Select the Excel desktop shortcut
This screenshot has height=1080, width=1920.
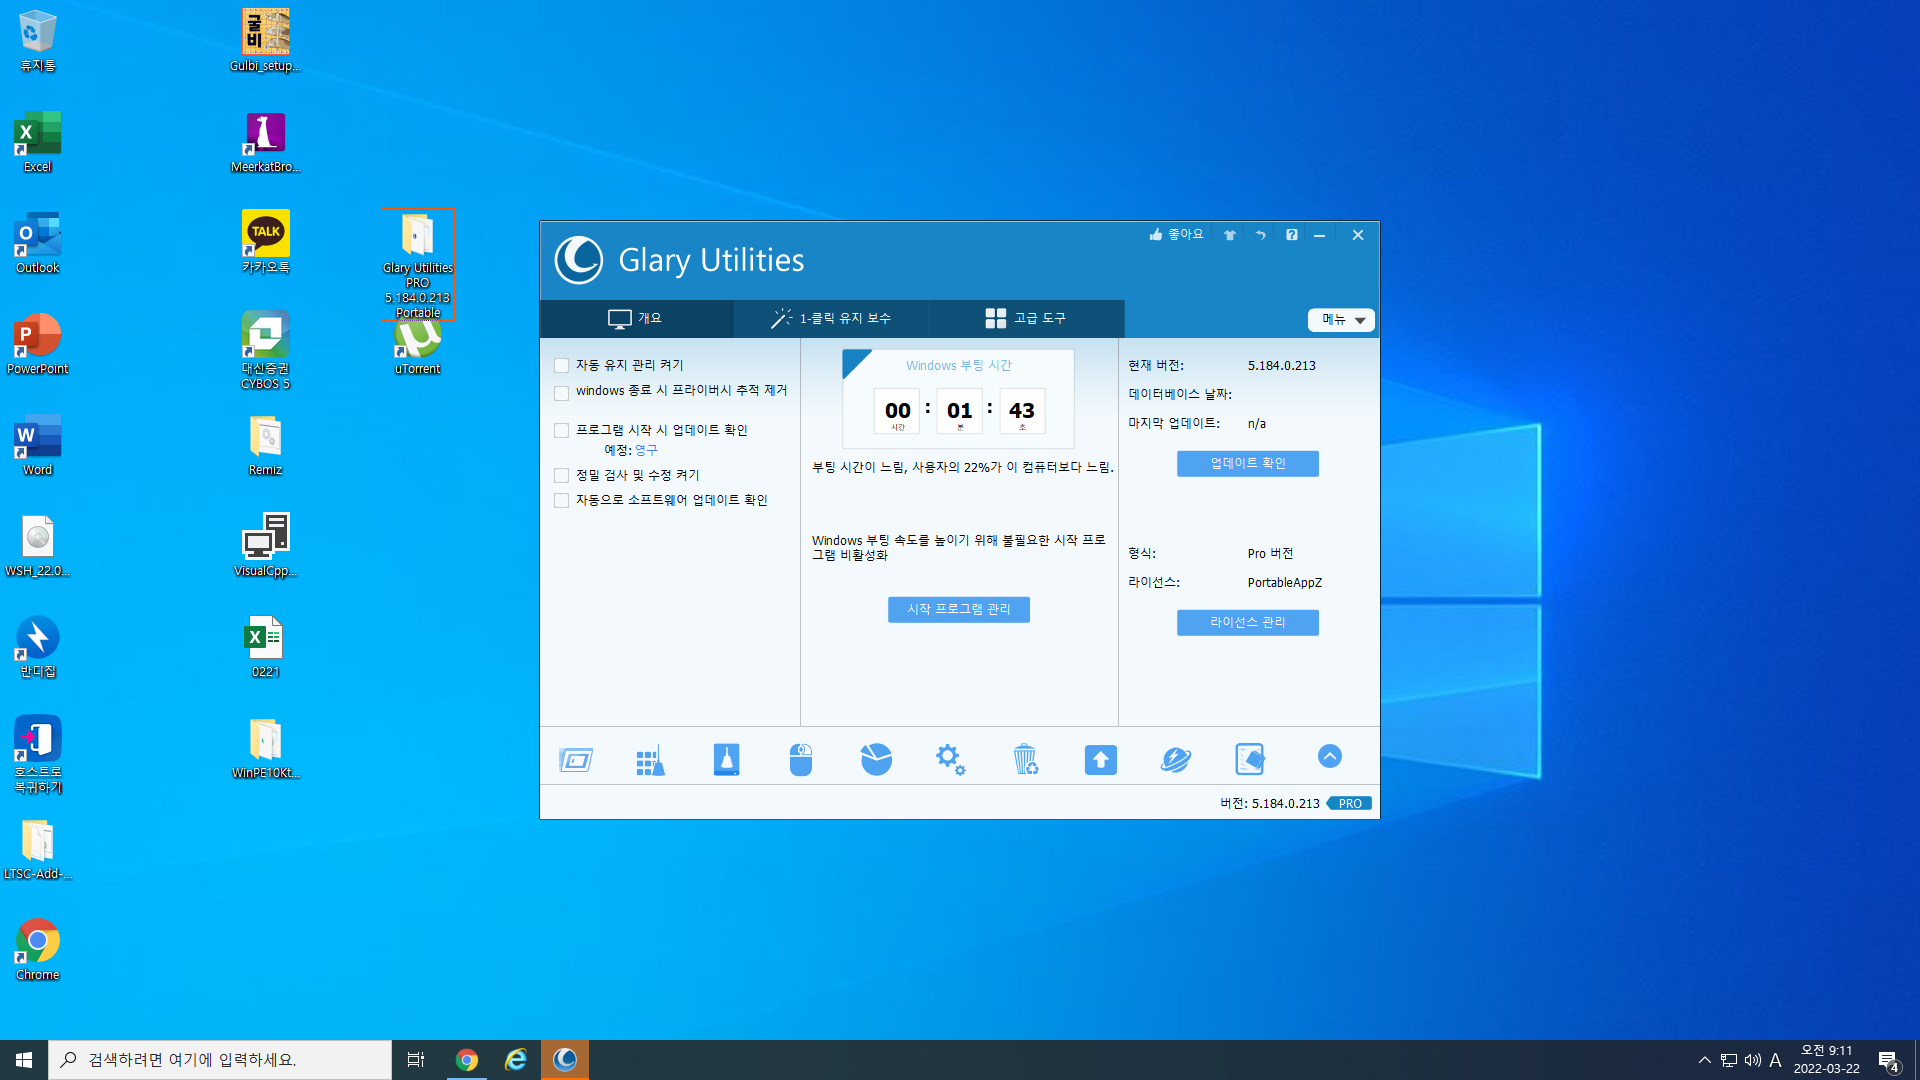[38, 141]
